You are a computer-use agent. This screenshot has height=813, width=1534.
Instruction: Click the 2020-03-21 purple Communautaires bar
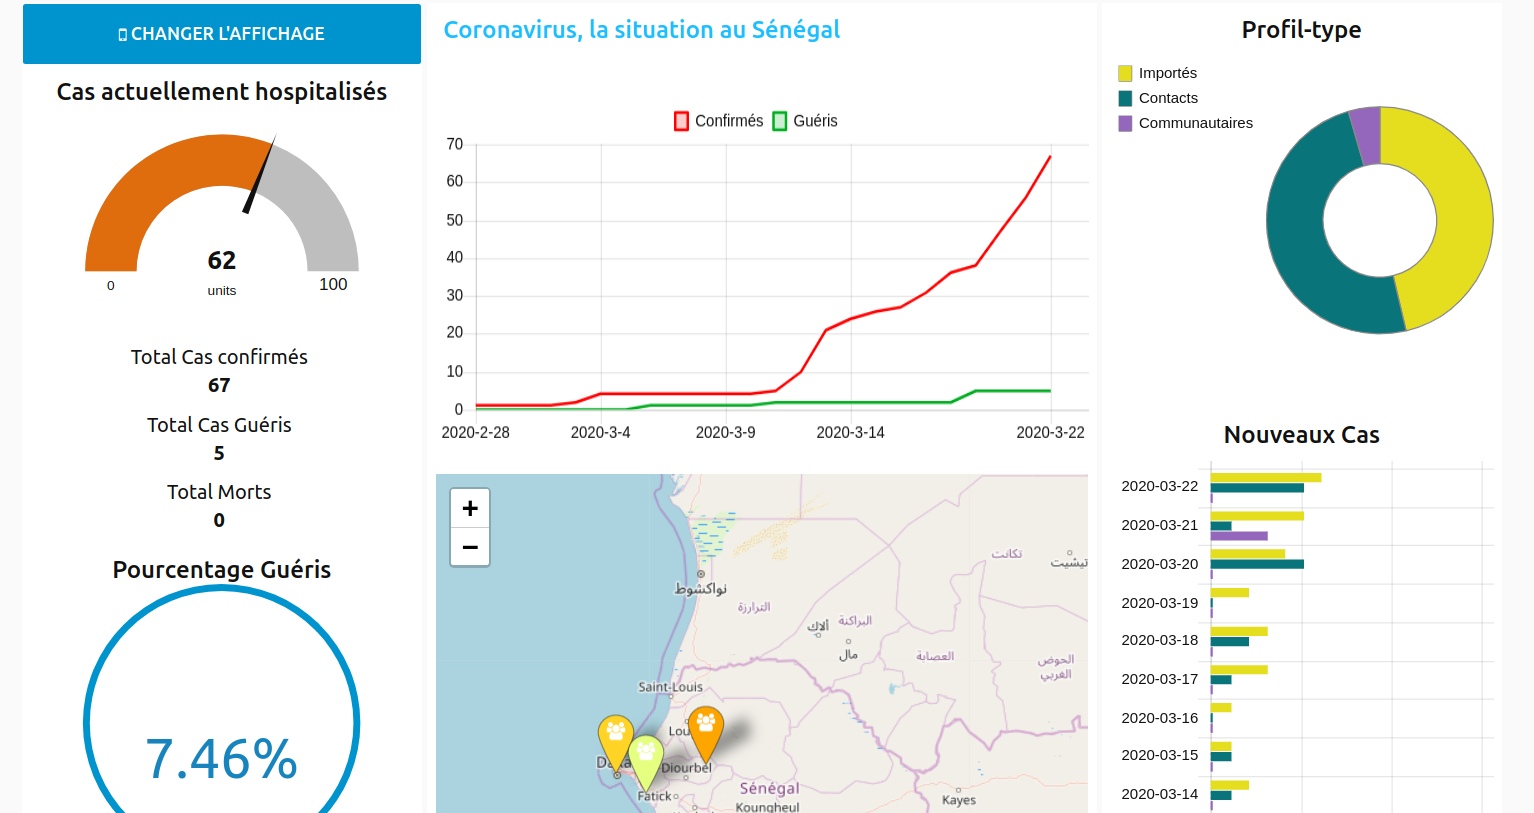pos(1239,536)
